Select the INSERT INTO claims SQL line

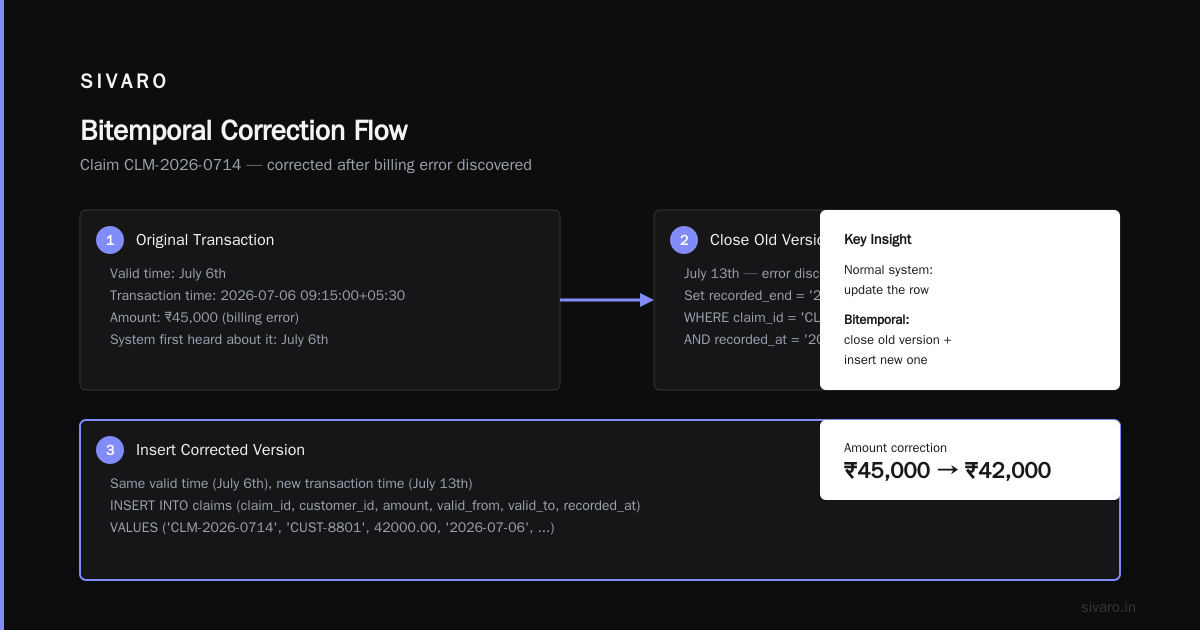tap(375, 506)
